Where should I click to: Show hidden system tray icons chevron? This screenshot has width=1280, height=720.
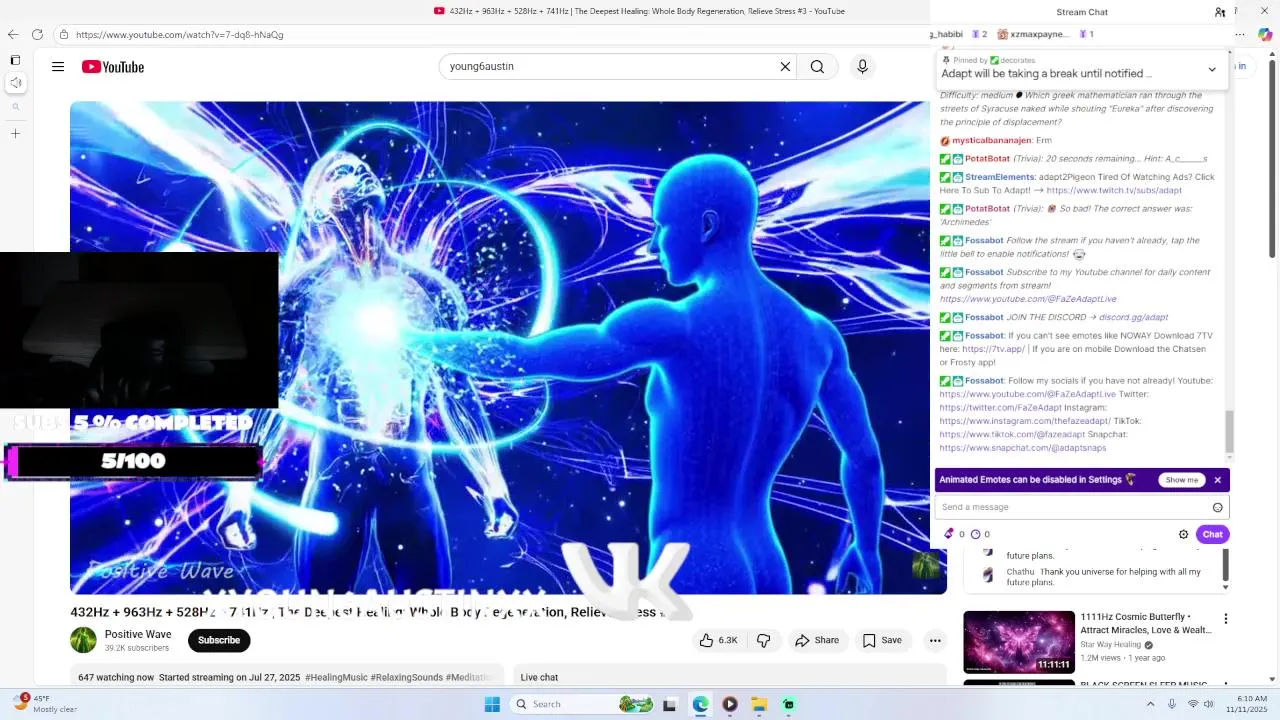1150,704
